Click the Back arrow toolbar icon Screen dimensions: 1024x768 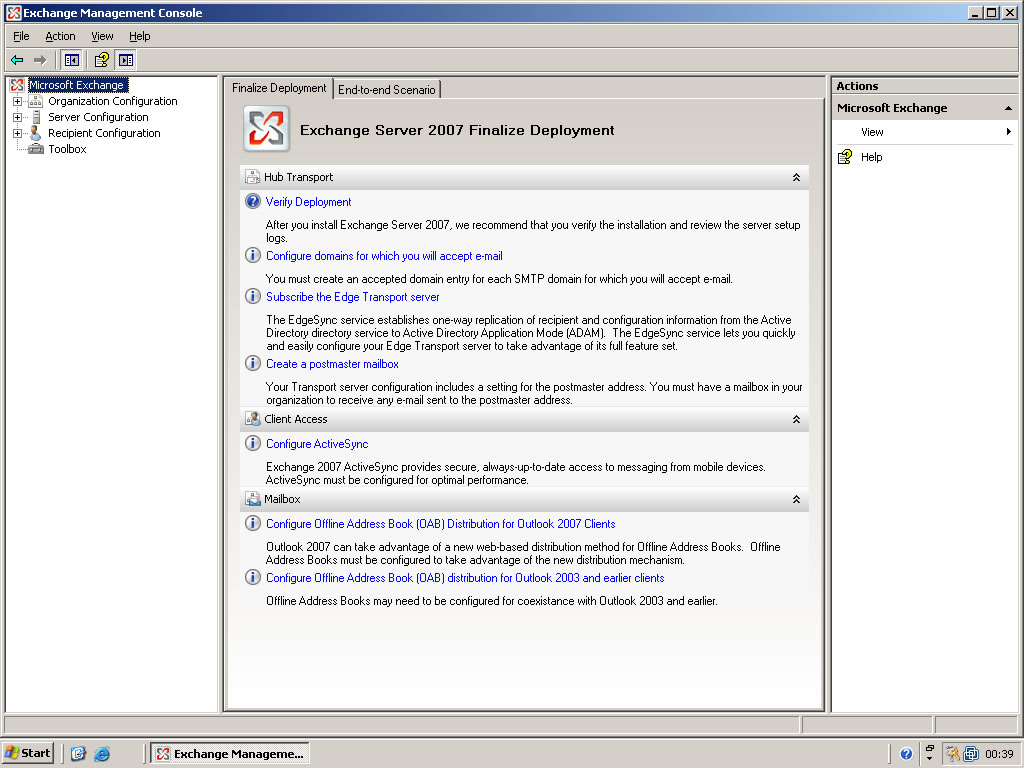click(x=17, y=60)
